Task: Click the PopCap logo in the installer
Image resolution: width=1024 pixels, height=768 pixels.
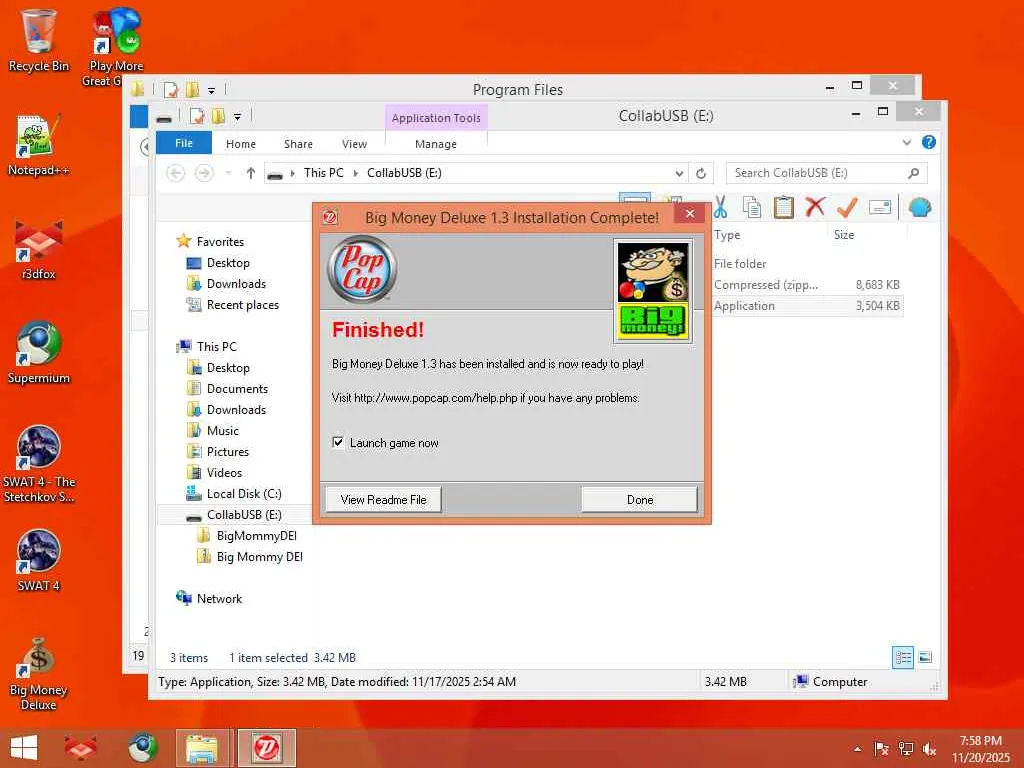Action: coord(362,269)
